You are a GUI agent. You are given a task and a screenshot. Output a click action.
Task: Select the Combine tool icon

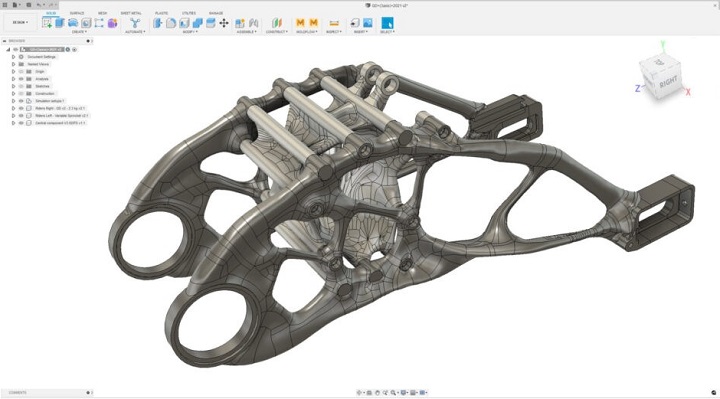point(197,22)
